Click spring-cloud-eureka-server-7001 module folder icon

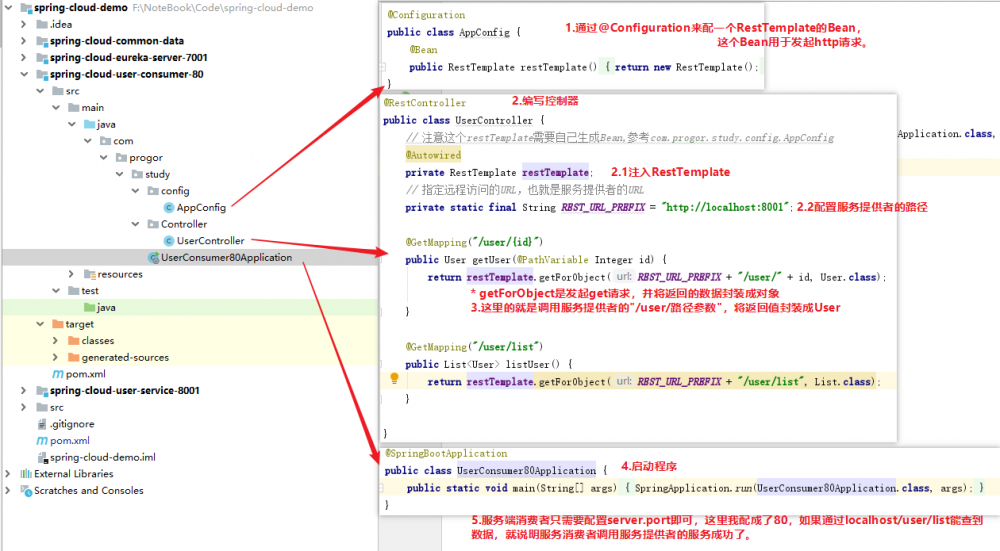[42, 57]
